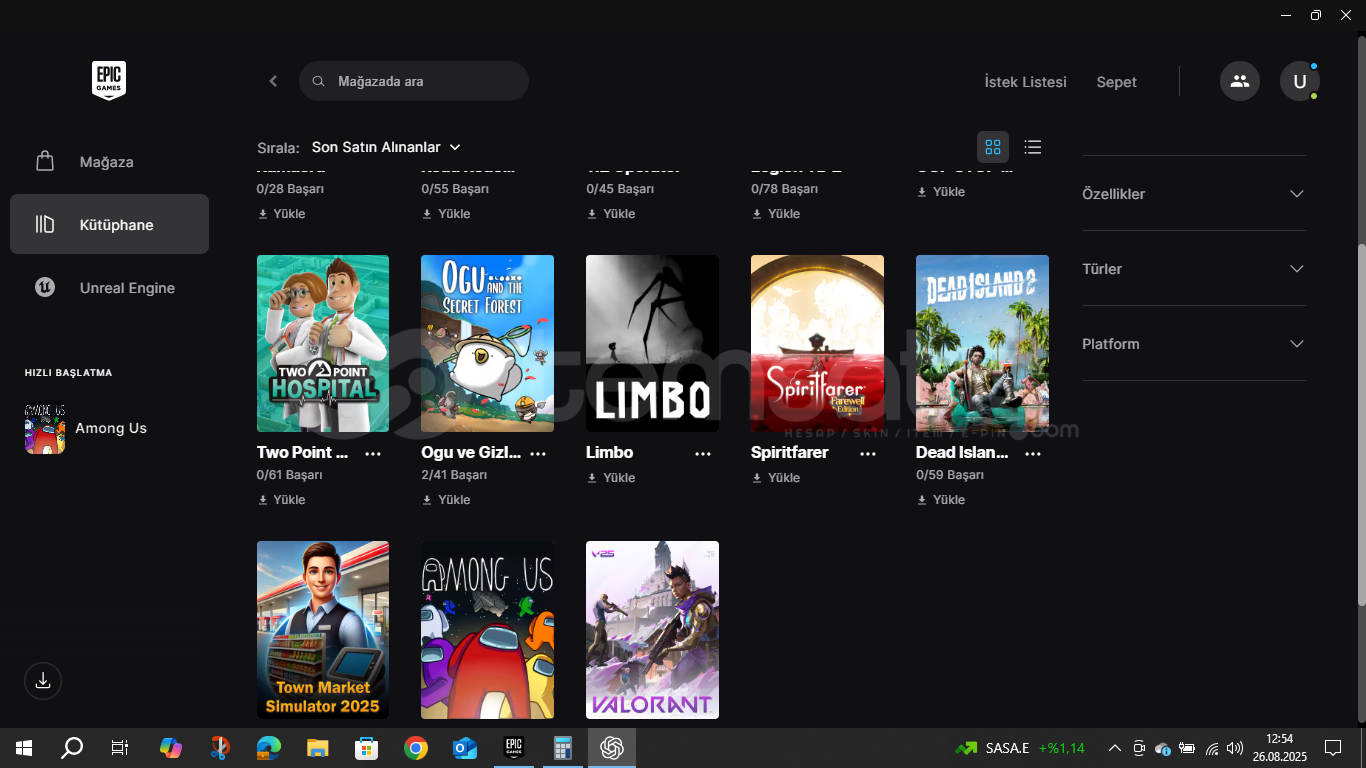Open İstek Listesi
The image size is (1366, 768).
coord(1025,82)
